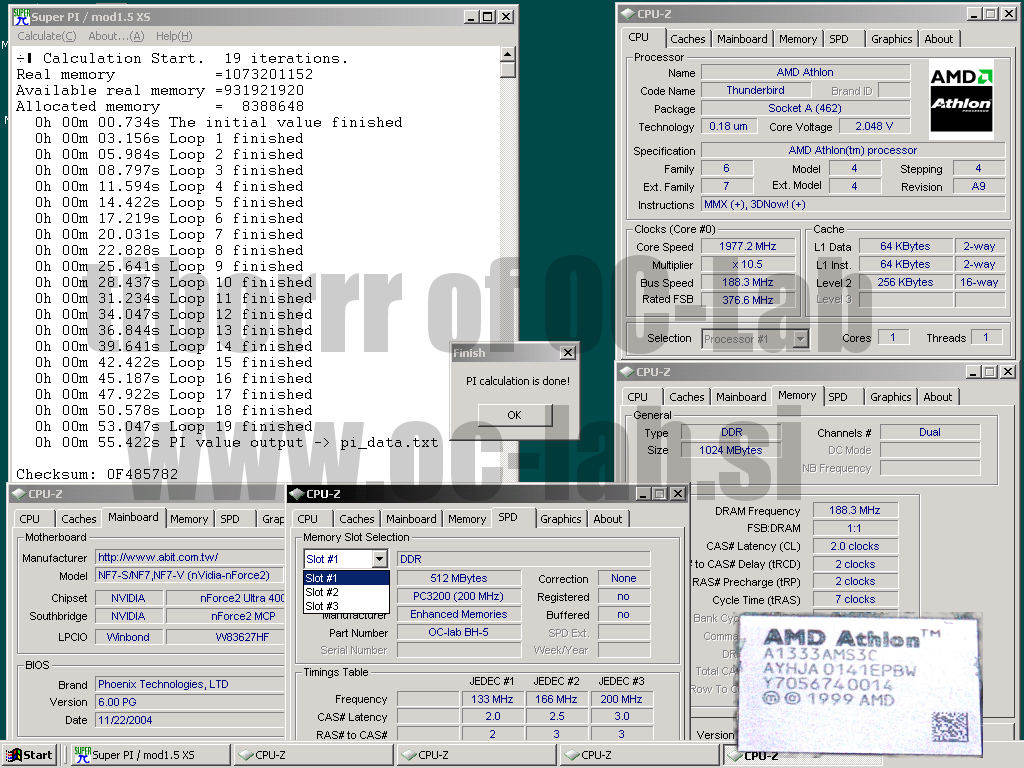
Task: Click the DRAM Frequency 188.3 MHz value
Action: pyautogui.click(x=855, y=510)
